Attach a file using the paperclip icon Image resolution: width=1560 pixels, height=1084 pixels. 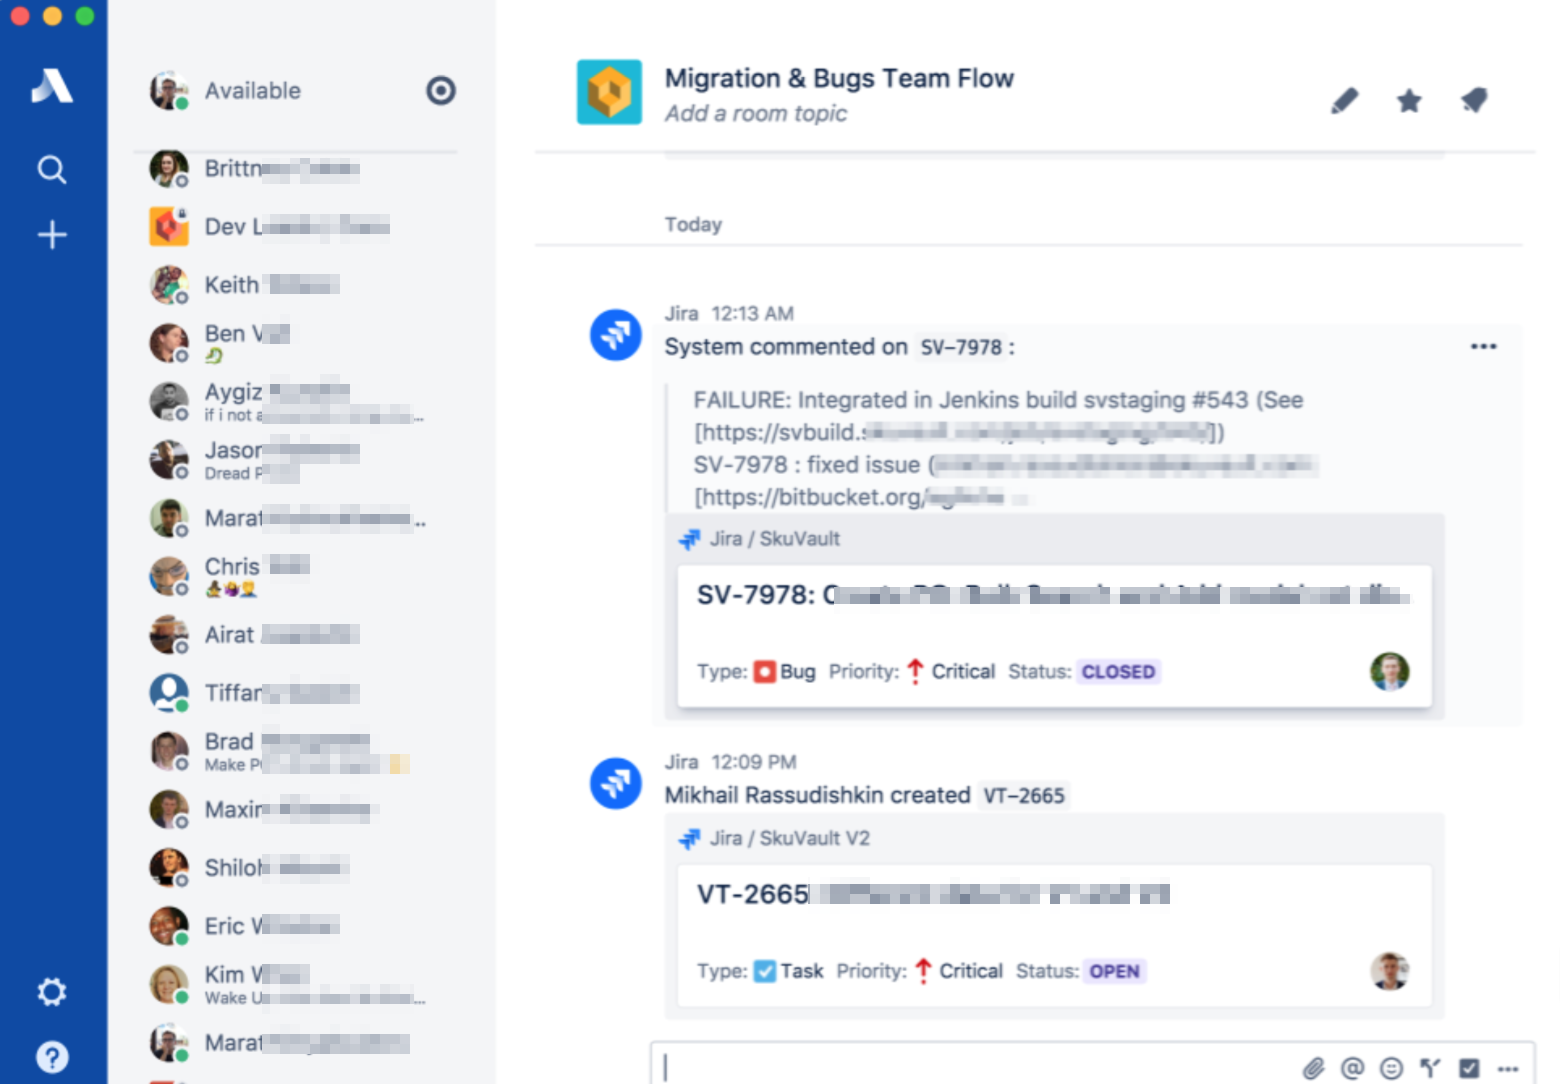[1314, 1068]
